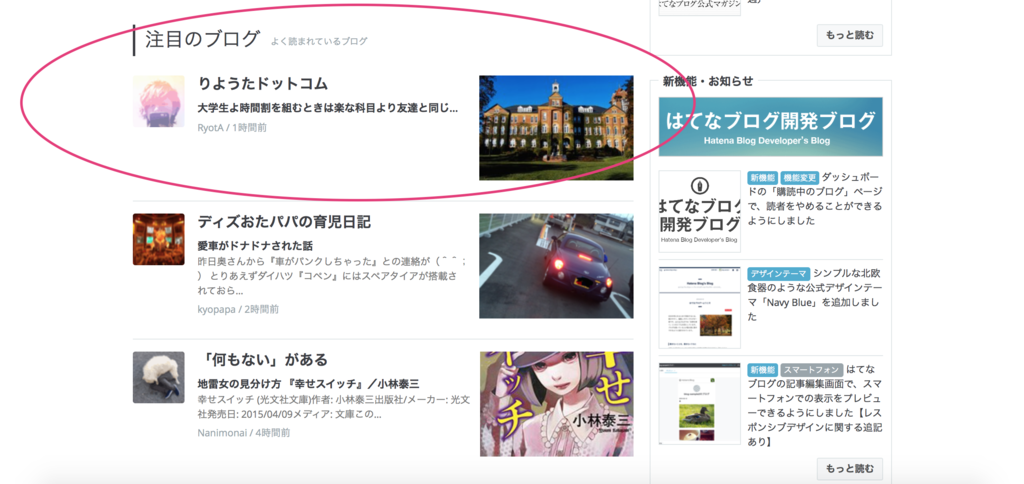Open article 大学生よ時間割を組むときは

click(328, 108)
